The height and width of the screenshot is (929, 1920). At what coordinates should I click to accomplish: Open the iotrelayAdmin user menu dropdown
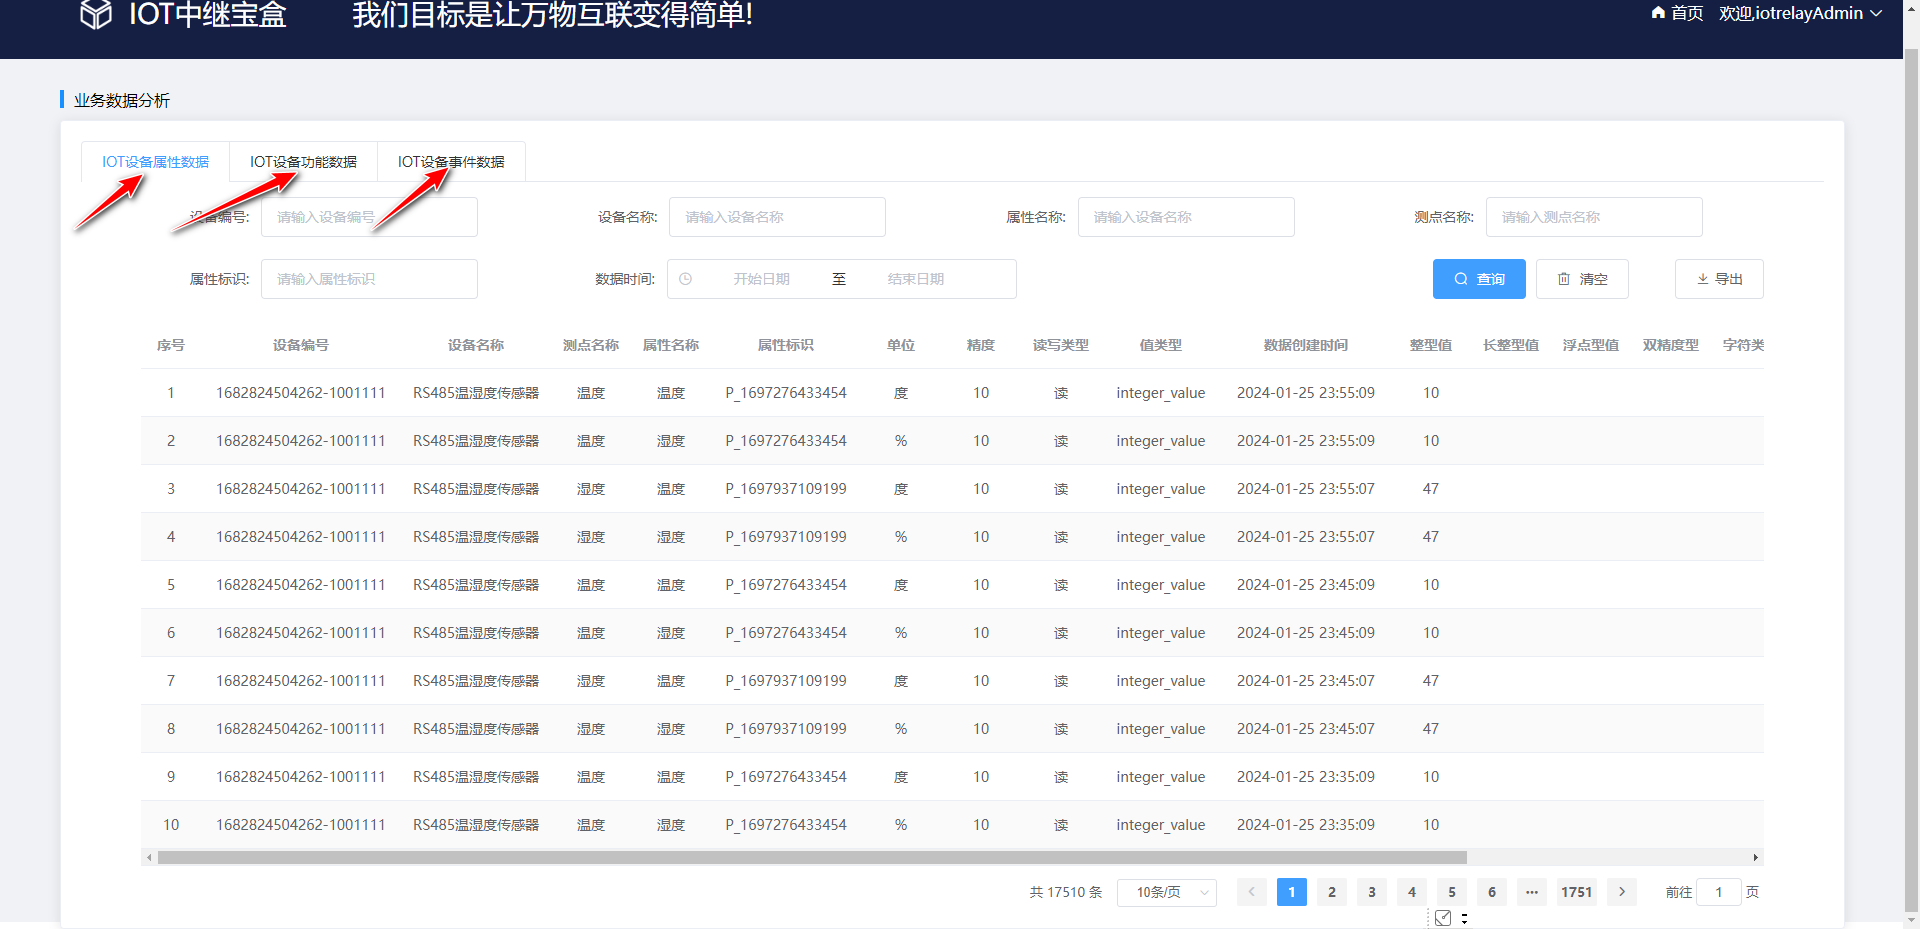tap(1800, 13)
